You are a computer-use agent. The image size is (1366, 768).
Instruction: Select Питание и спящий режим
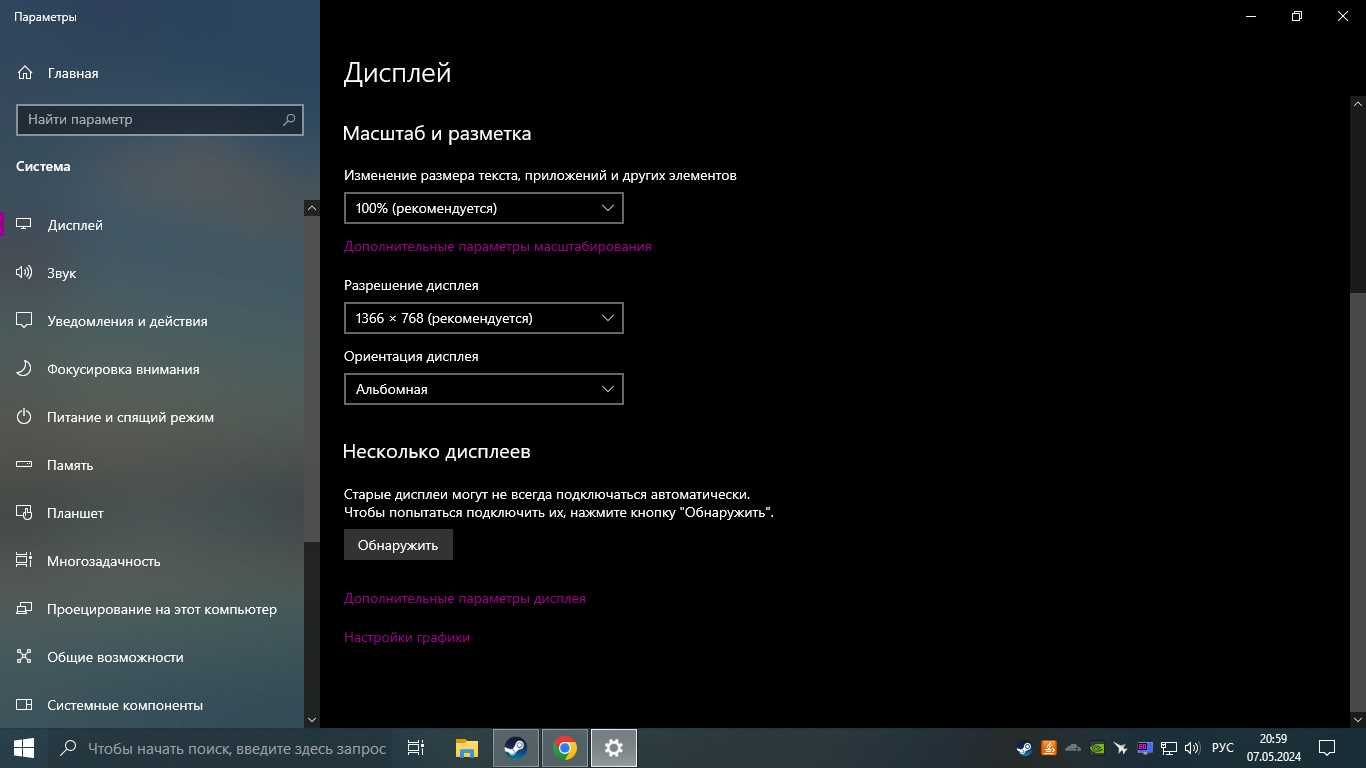pyautogui.click(x=130, y=417)
